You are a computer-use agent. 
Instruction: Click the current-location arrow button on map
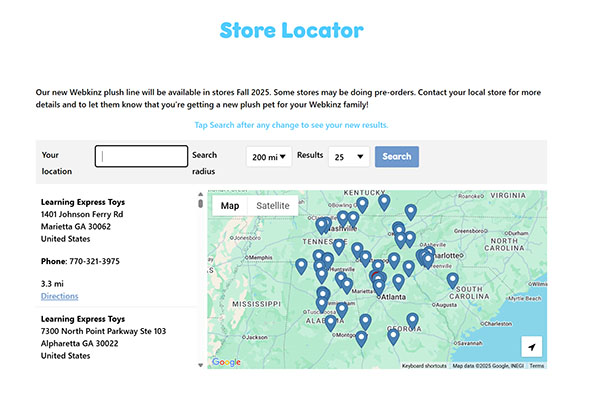(x=532, y=346)
